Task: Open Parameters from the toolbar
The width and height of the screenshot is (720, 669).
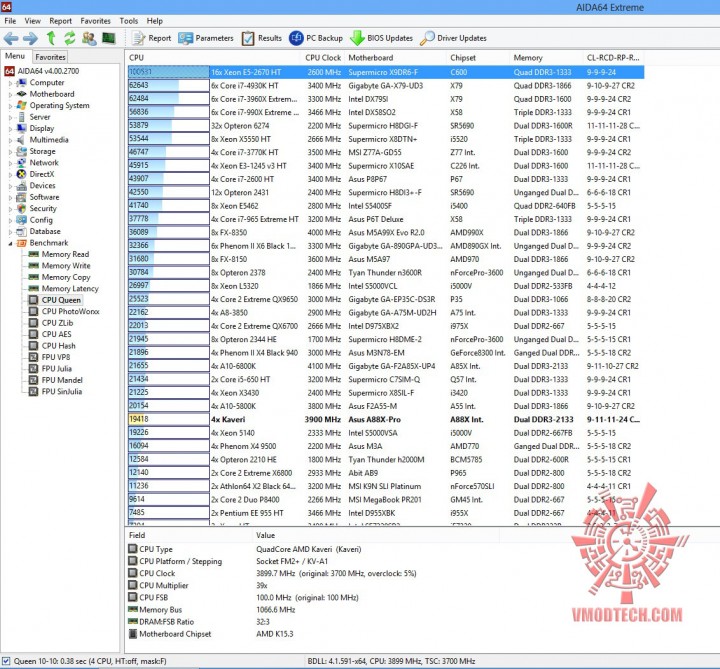Action: point(206,38)
